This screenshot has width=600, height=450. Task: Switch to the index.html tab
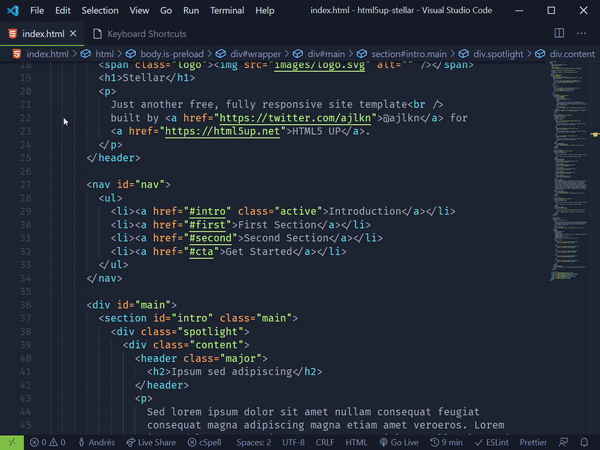[43, 34]
